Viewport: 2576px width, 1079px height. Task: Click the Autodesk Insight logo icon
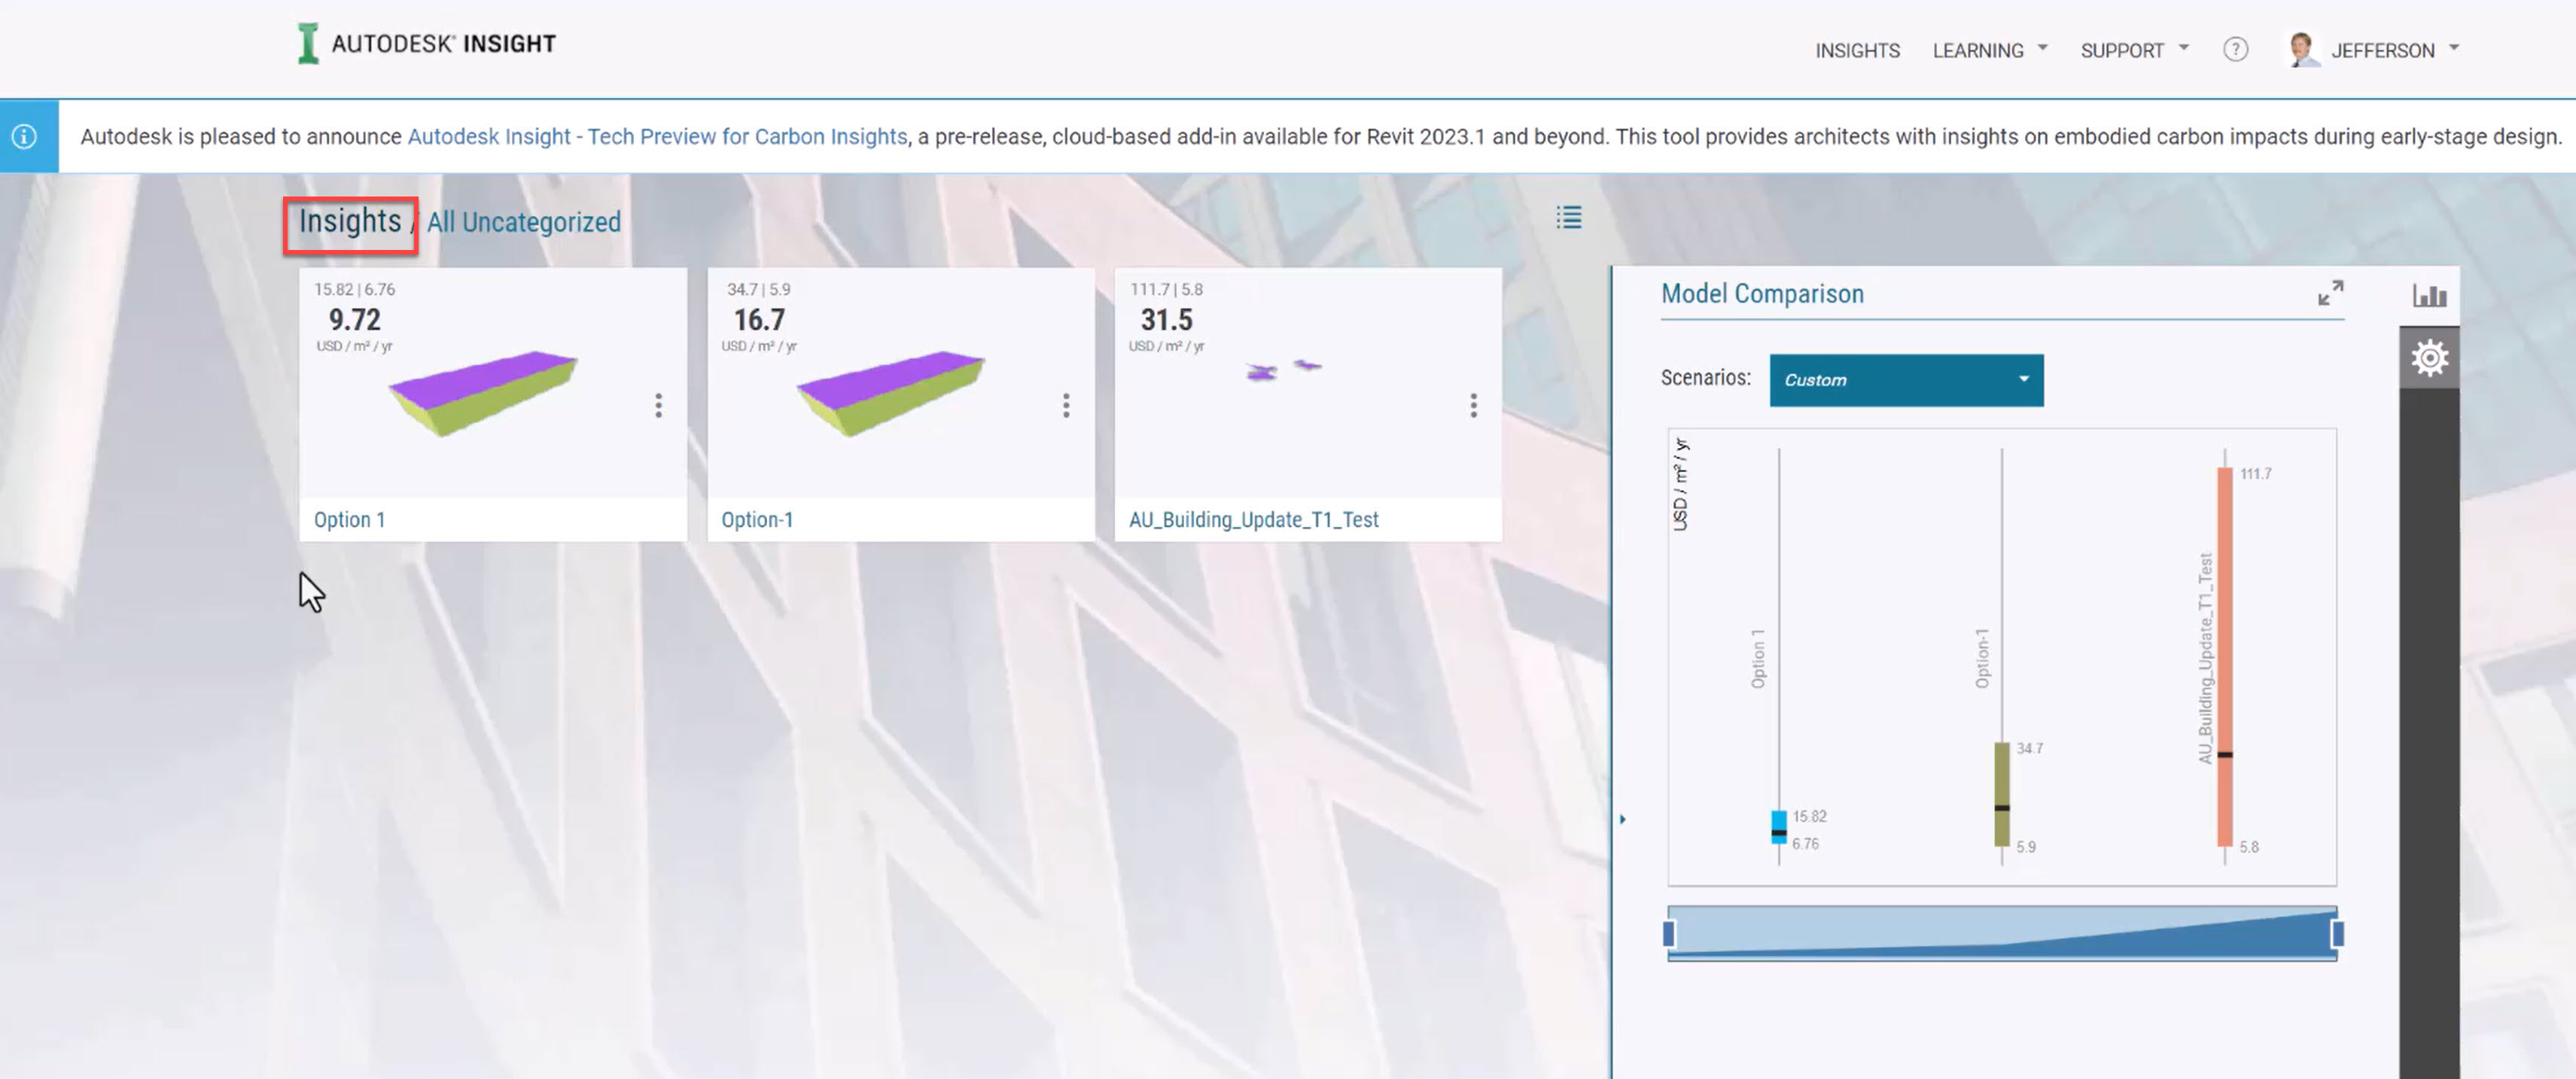coord(308,44)
